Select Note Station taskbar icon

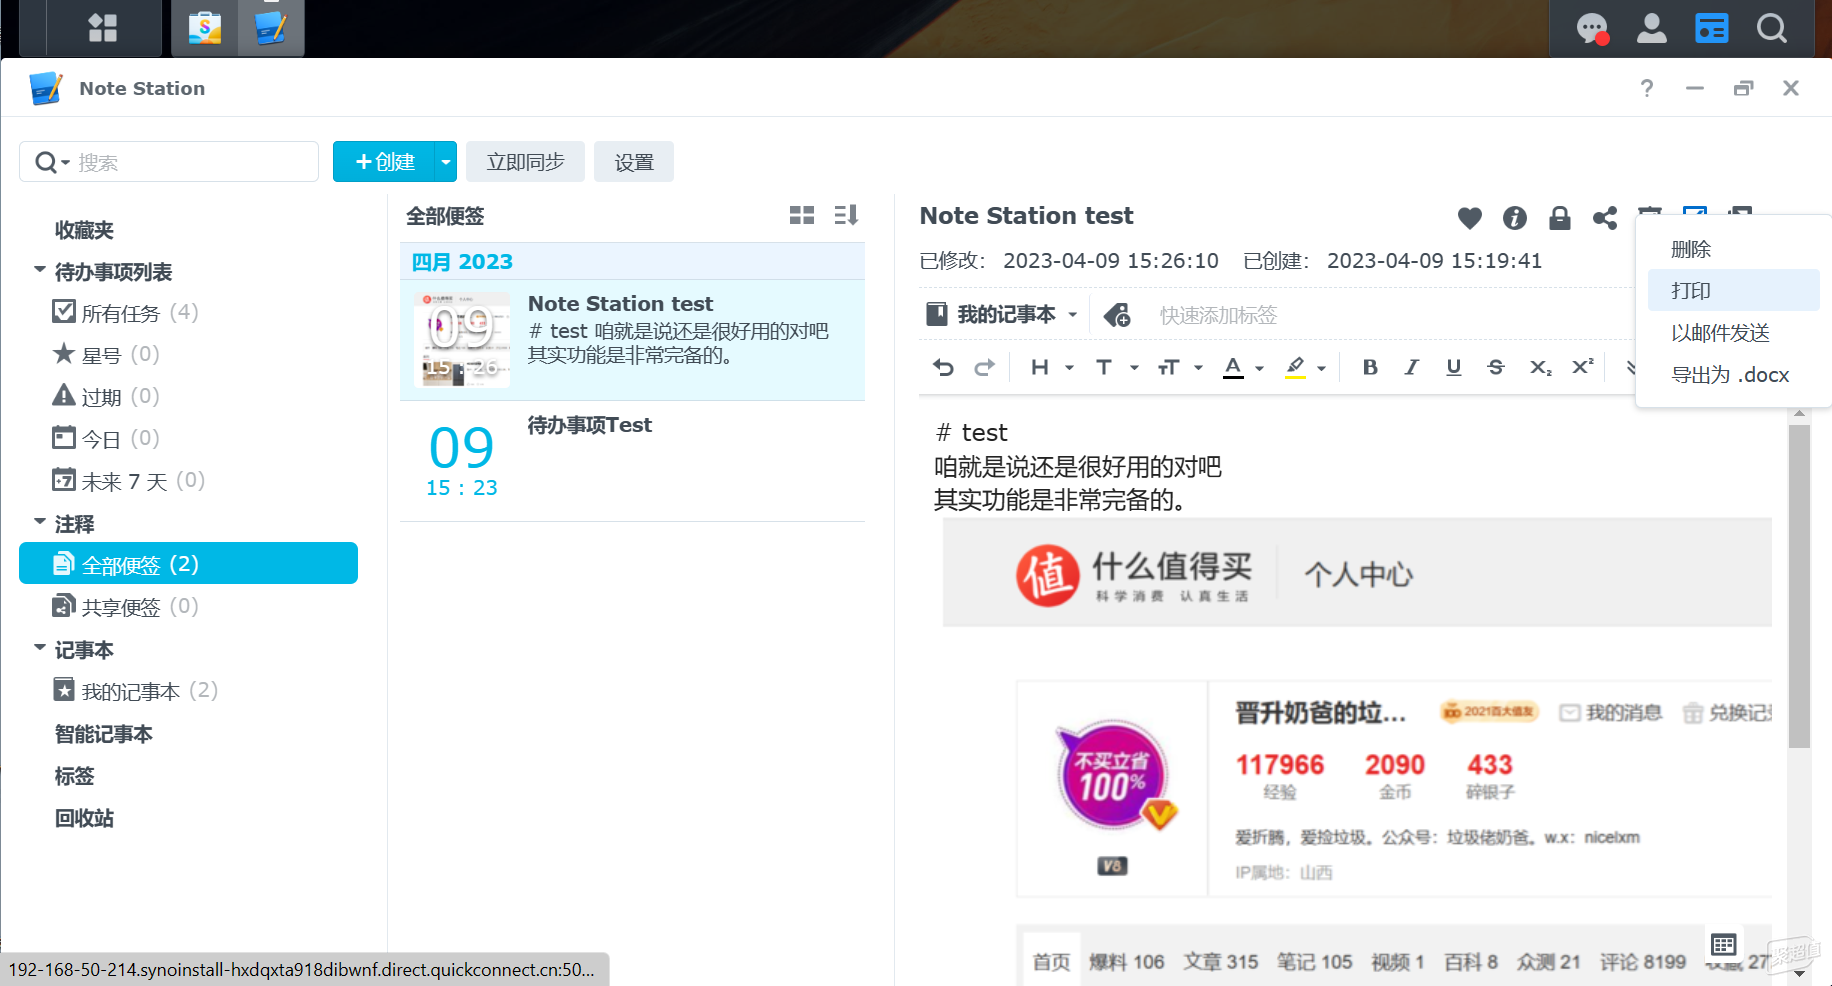coord(271,28)
